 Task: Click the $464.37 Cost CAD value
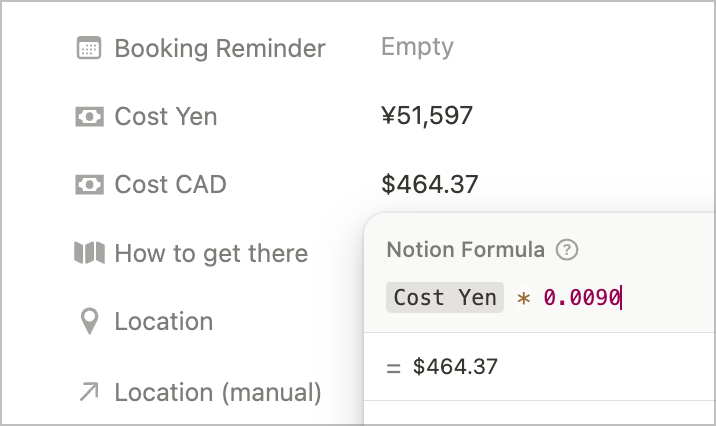coord(430,184)
